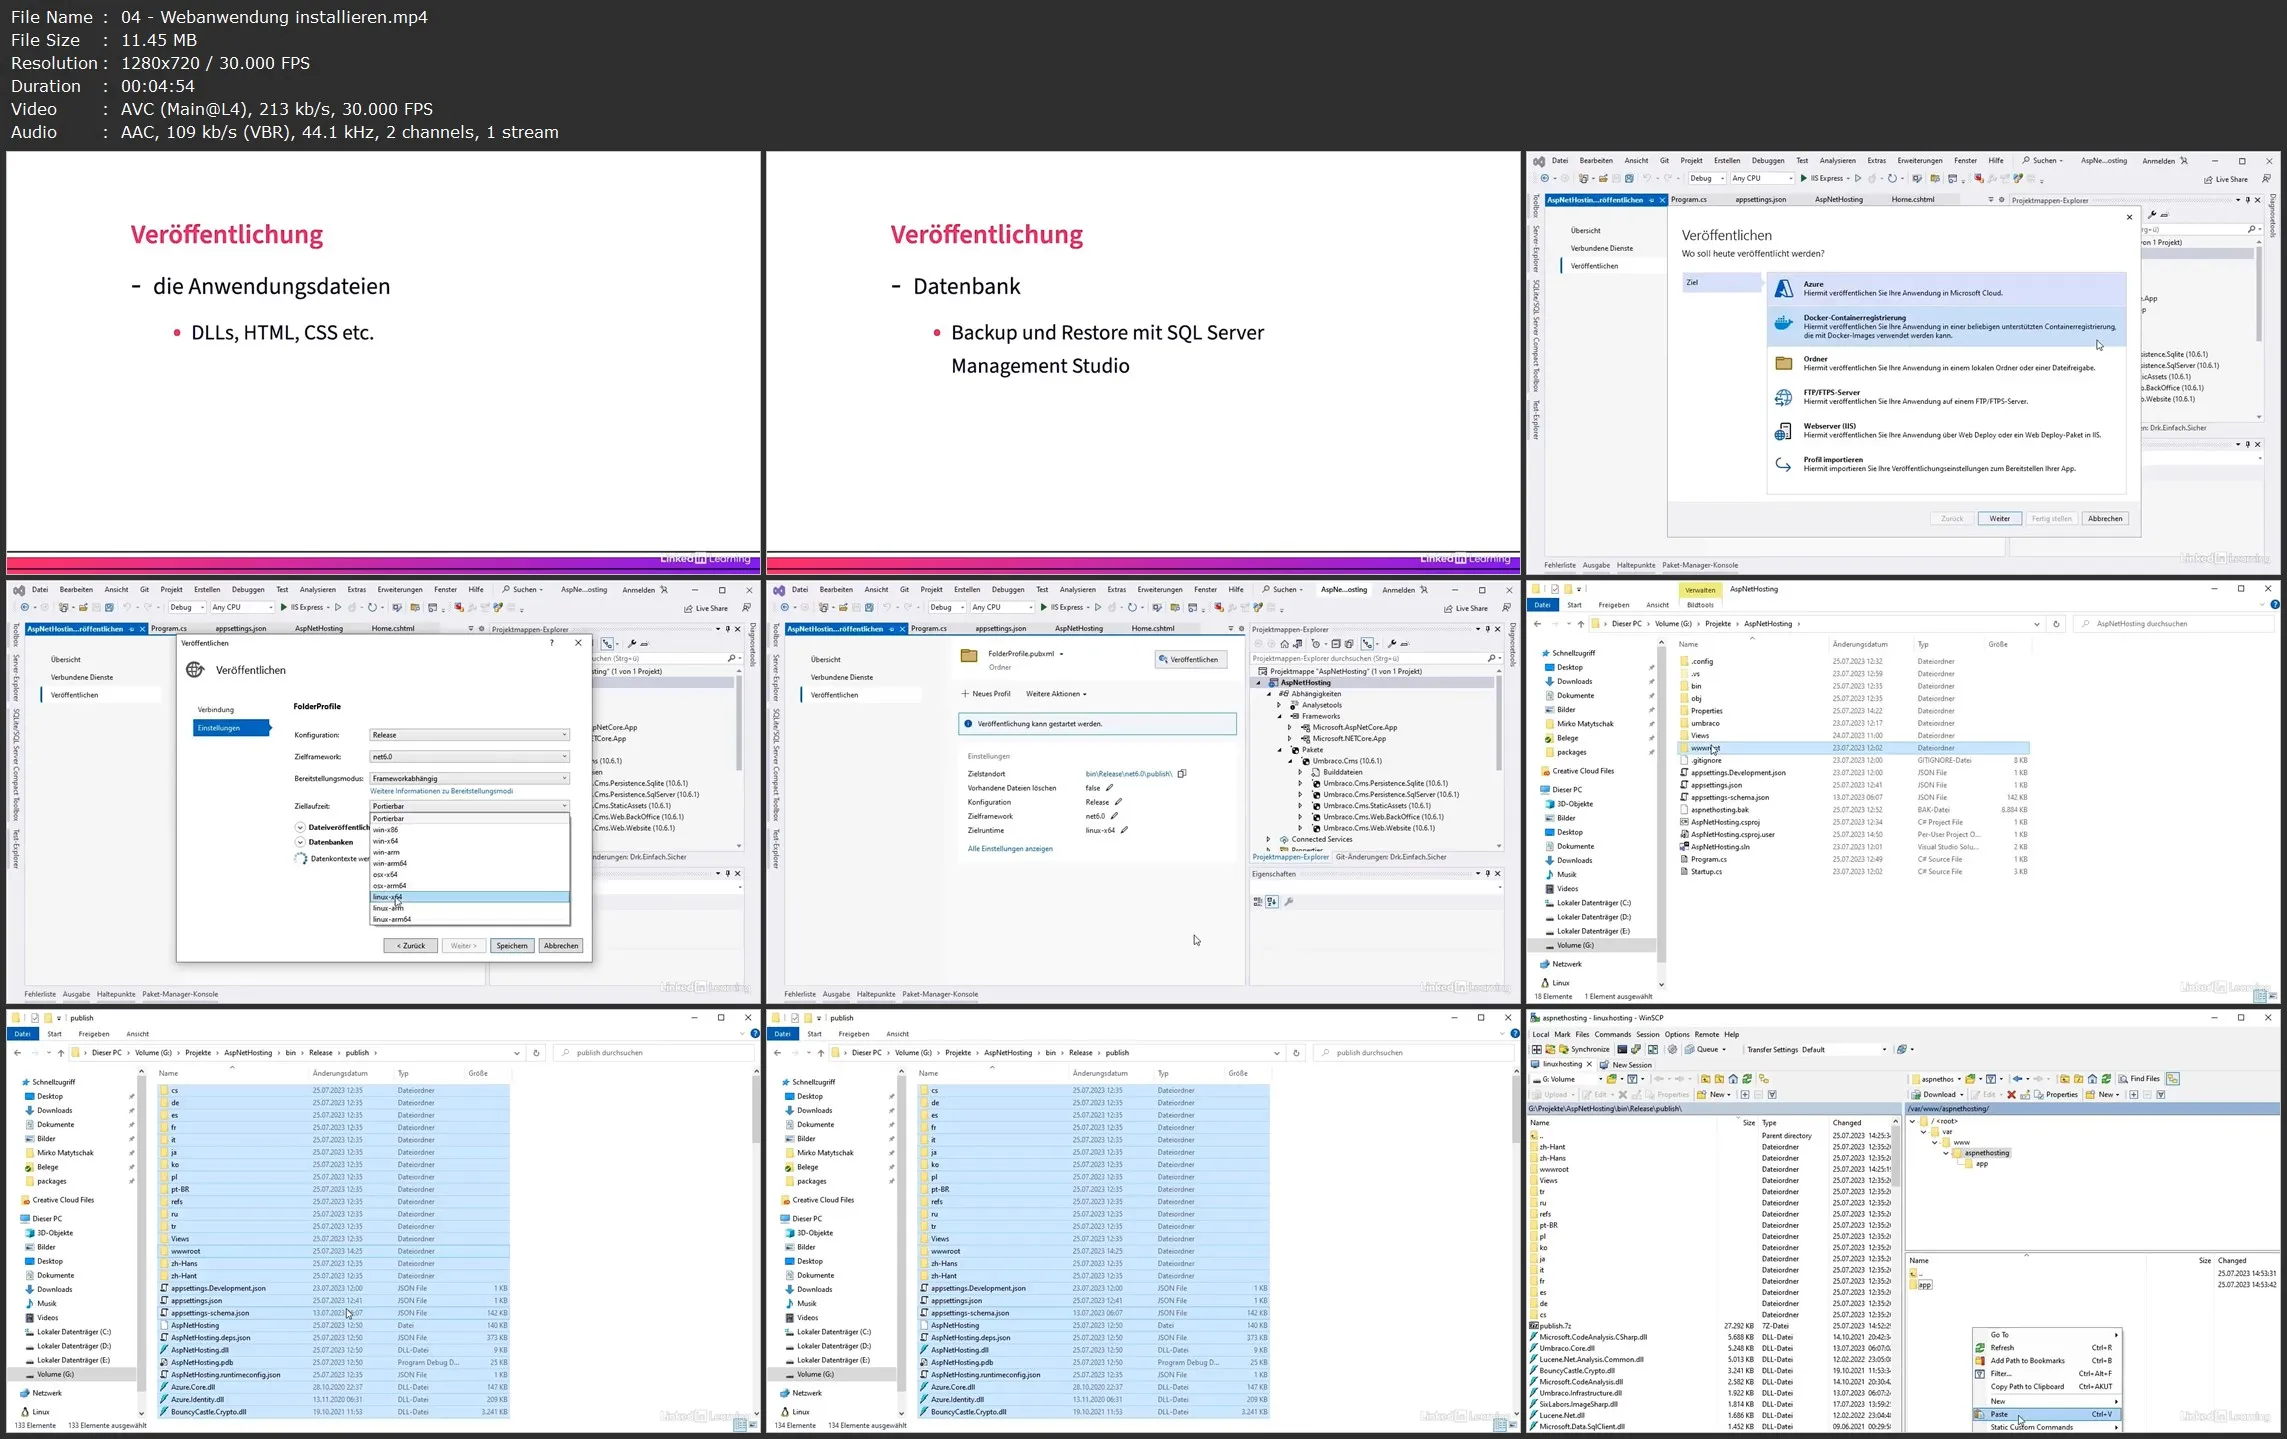
Task: Click the red delete X in WinSCP remote toolbar
Action: tap(2011, 1095)
